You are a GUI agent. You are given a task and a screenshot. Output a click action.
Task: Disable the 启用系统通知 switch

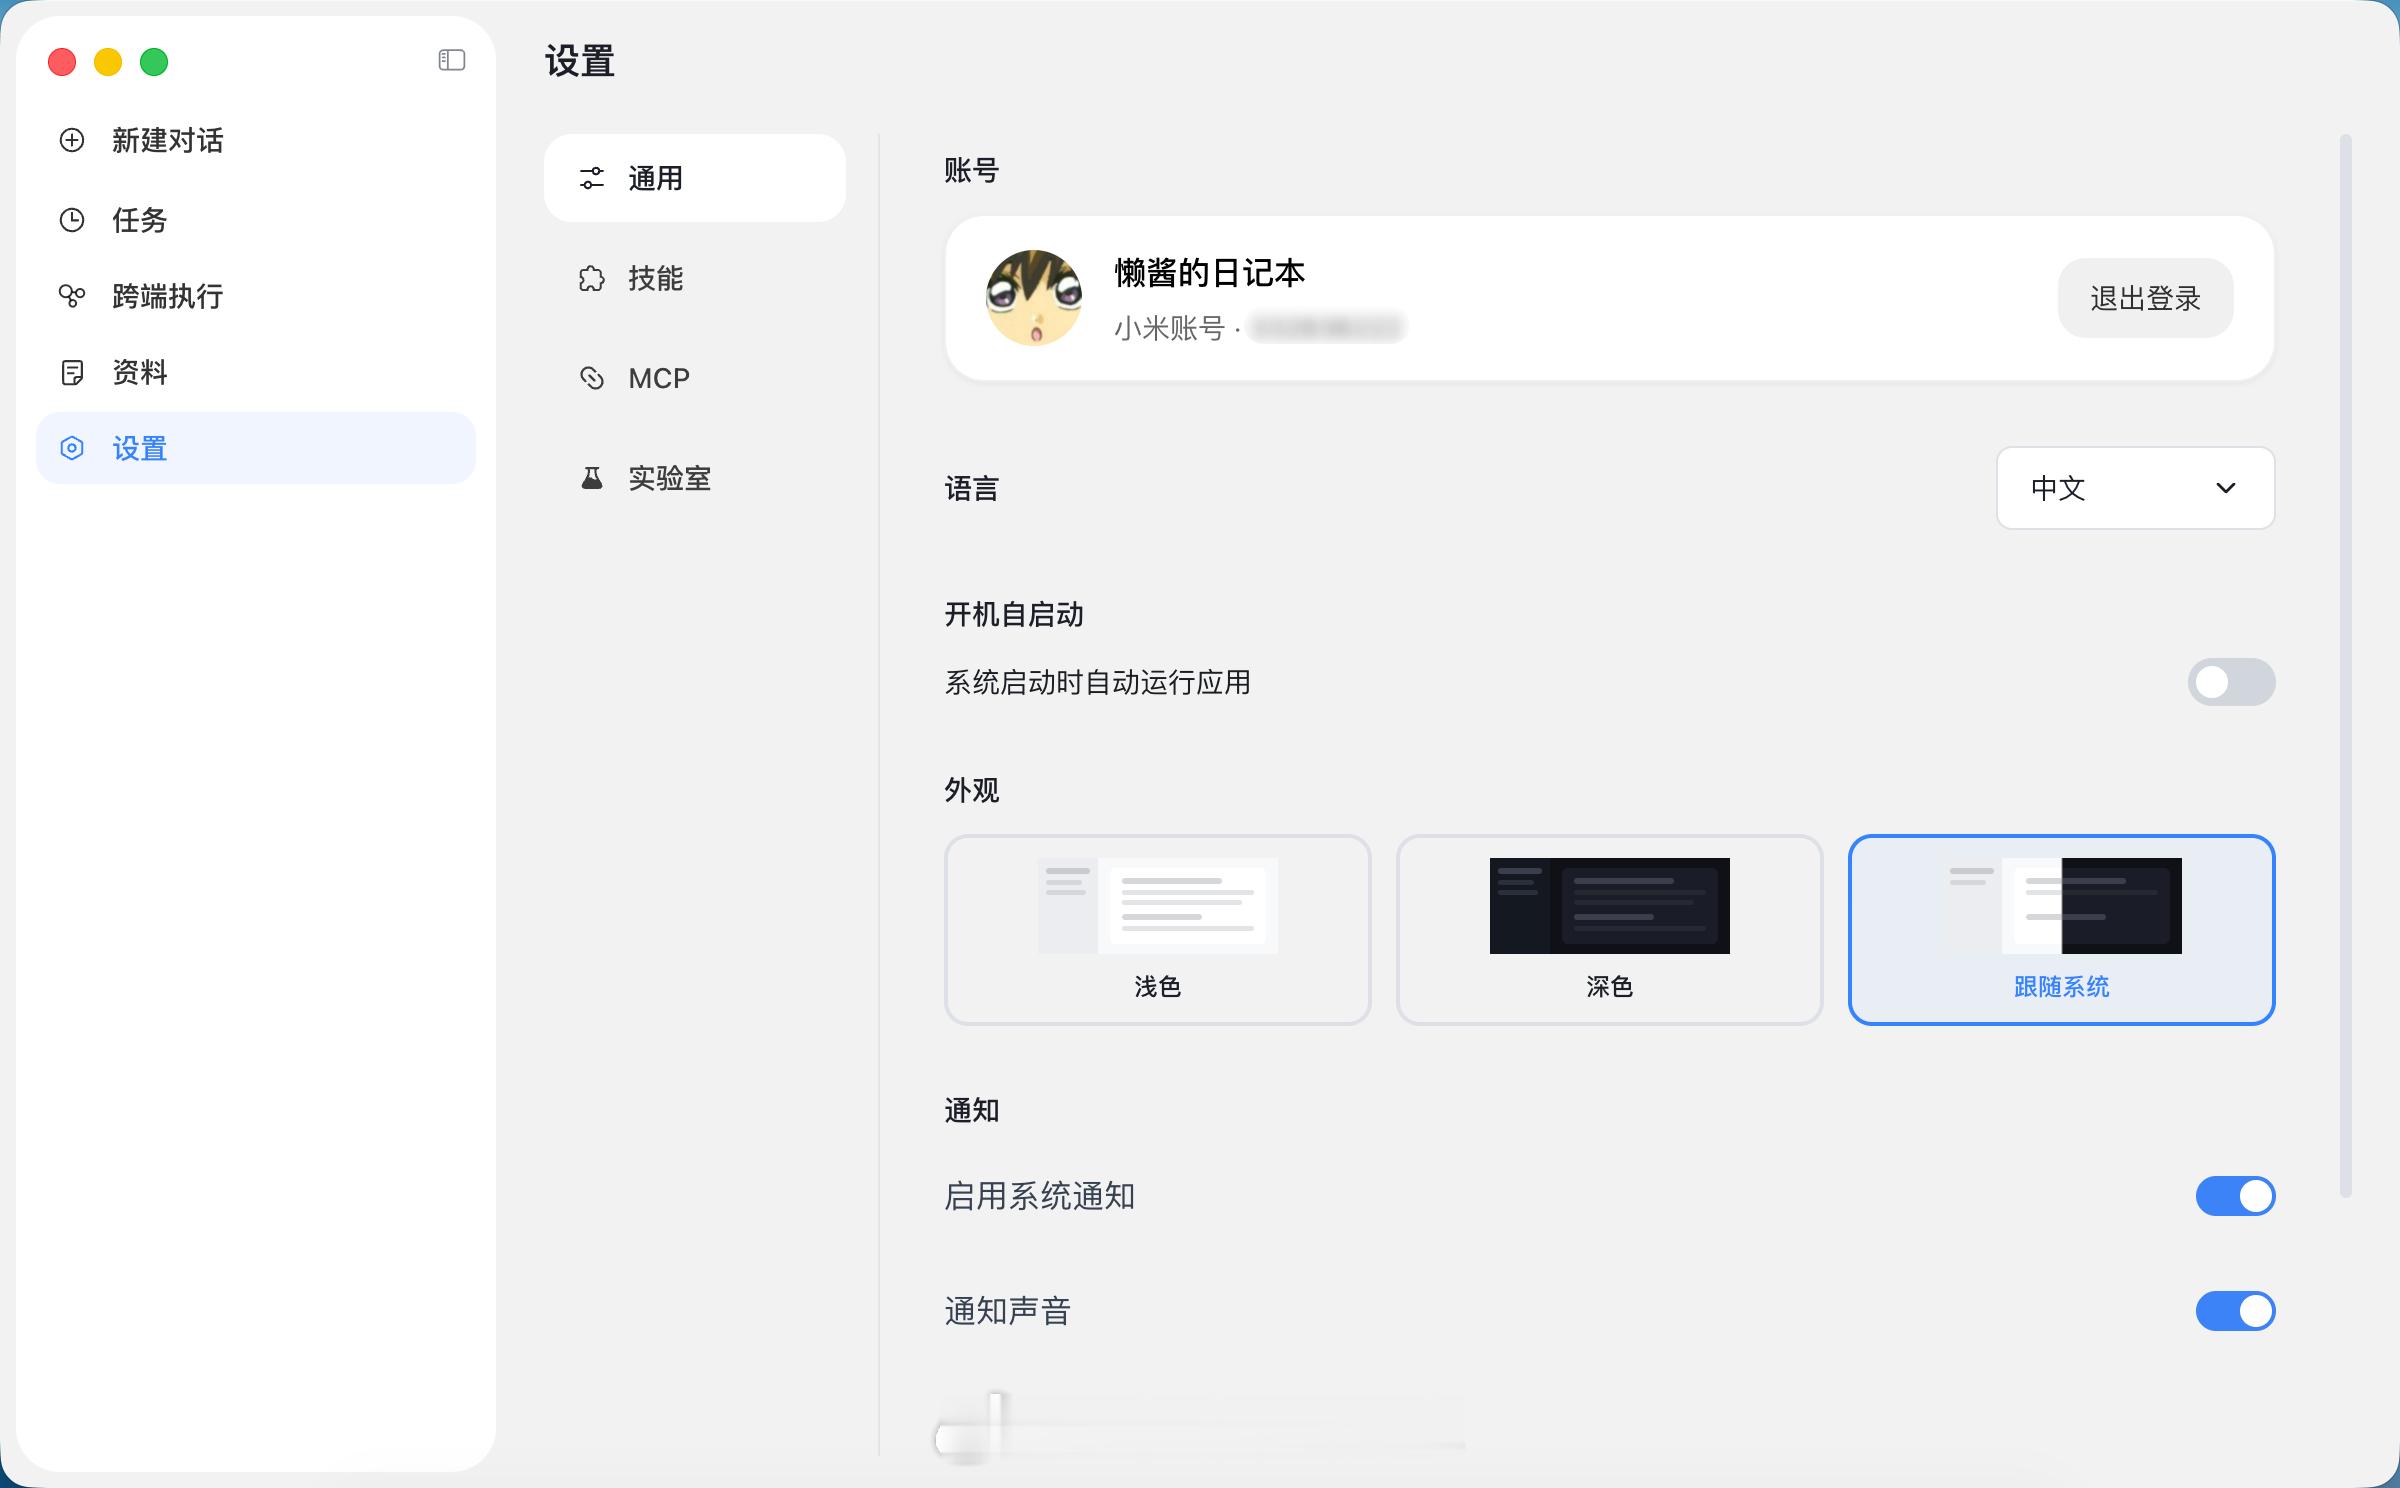2235,1196
